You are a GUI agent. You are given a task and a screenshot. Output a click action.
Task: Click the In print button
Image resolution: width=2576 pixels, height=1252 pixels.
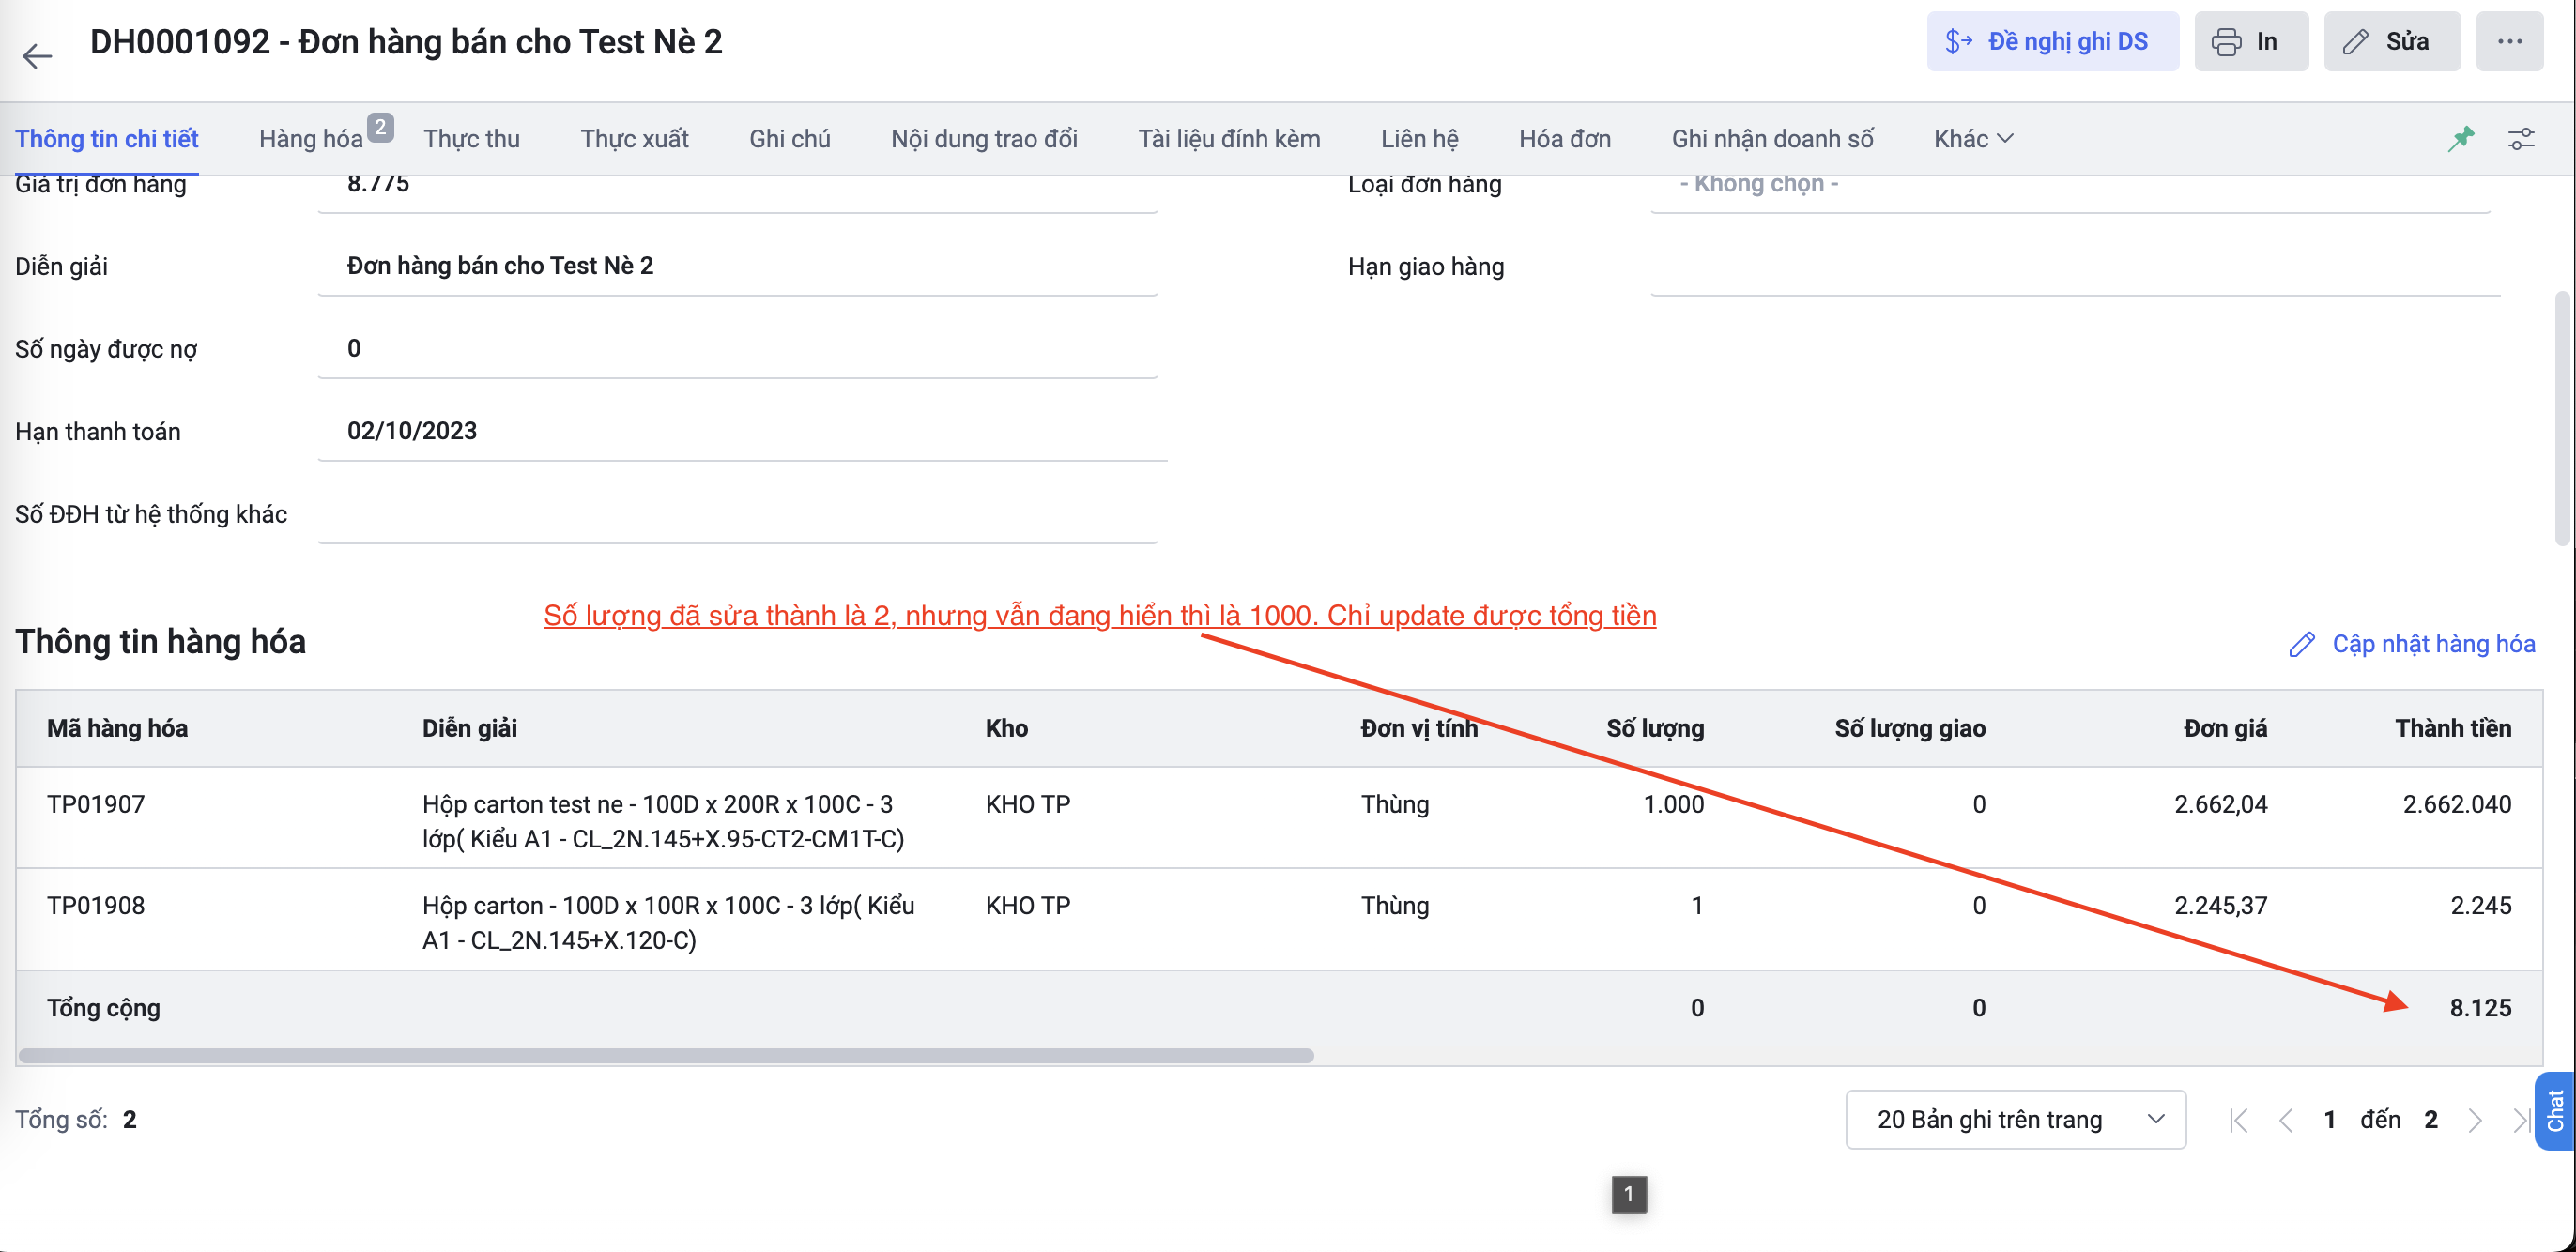(x=2251, y=41)
